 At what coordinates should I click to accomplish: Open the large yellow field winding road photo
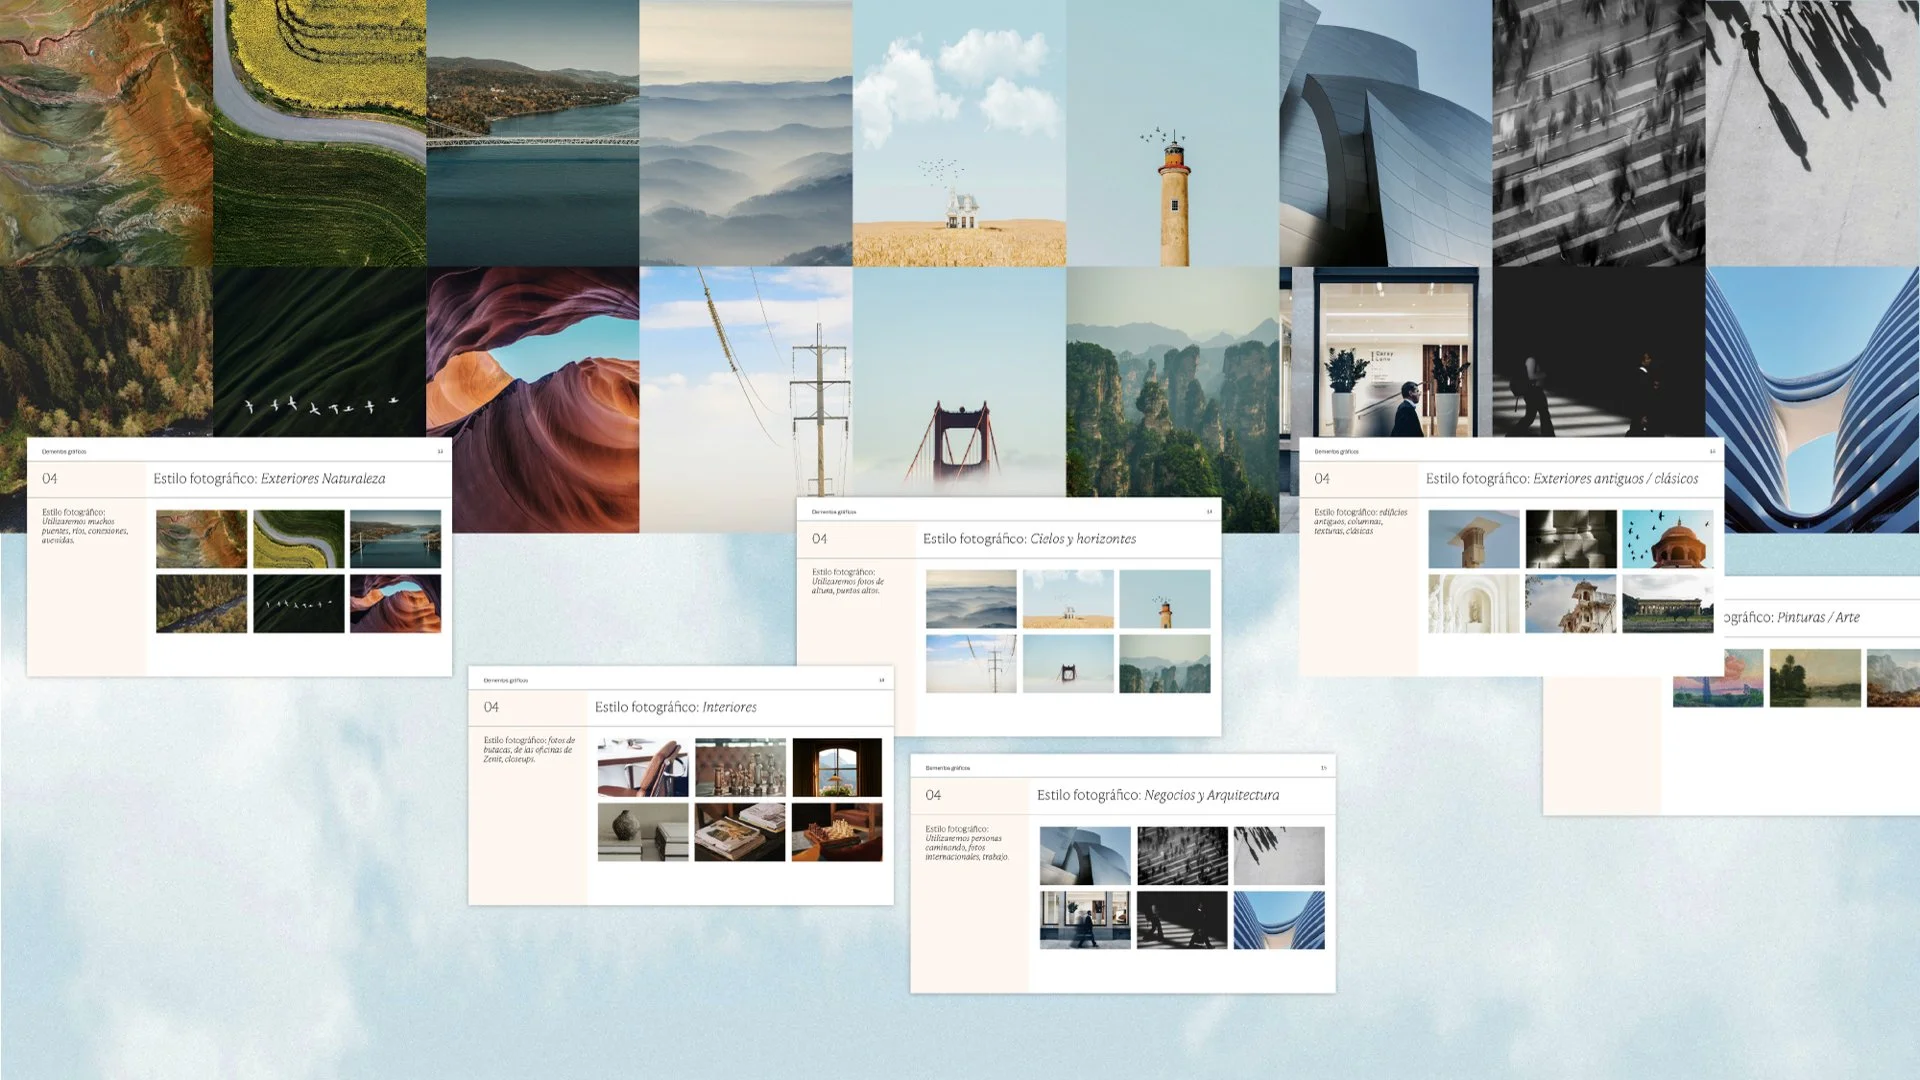(320, 133)
